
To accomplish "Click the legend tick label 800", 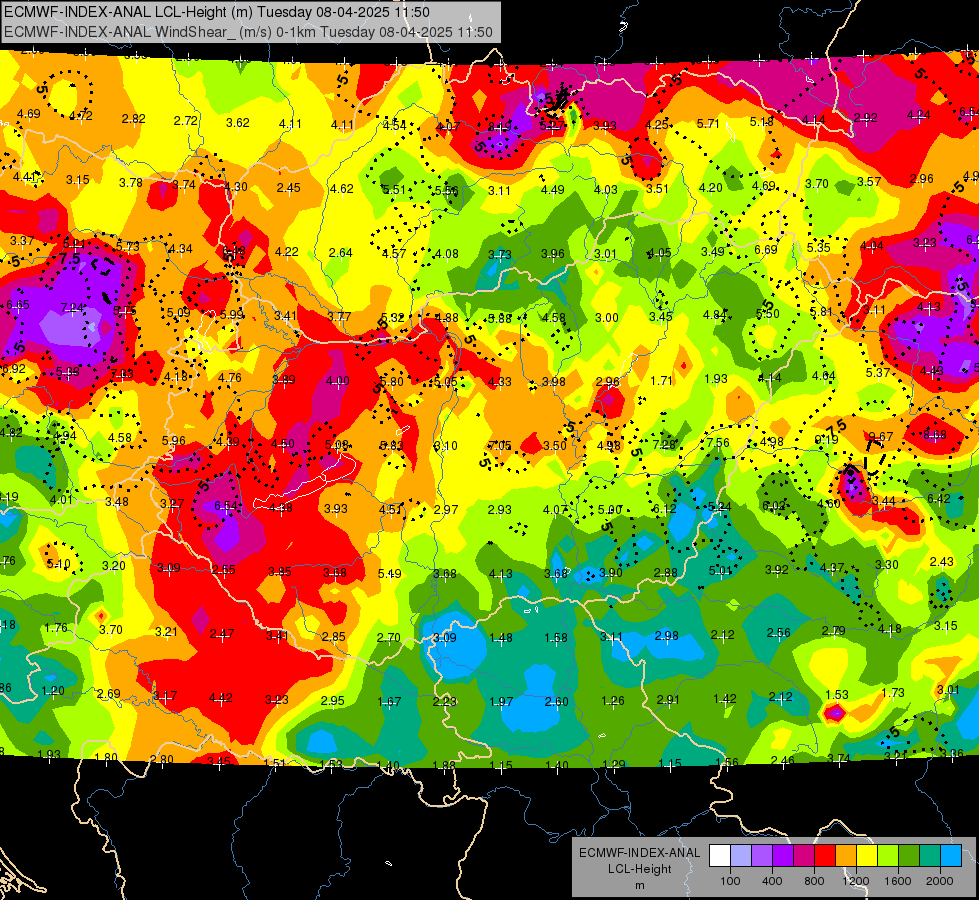I will click(x=814, y=881).
